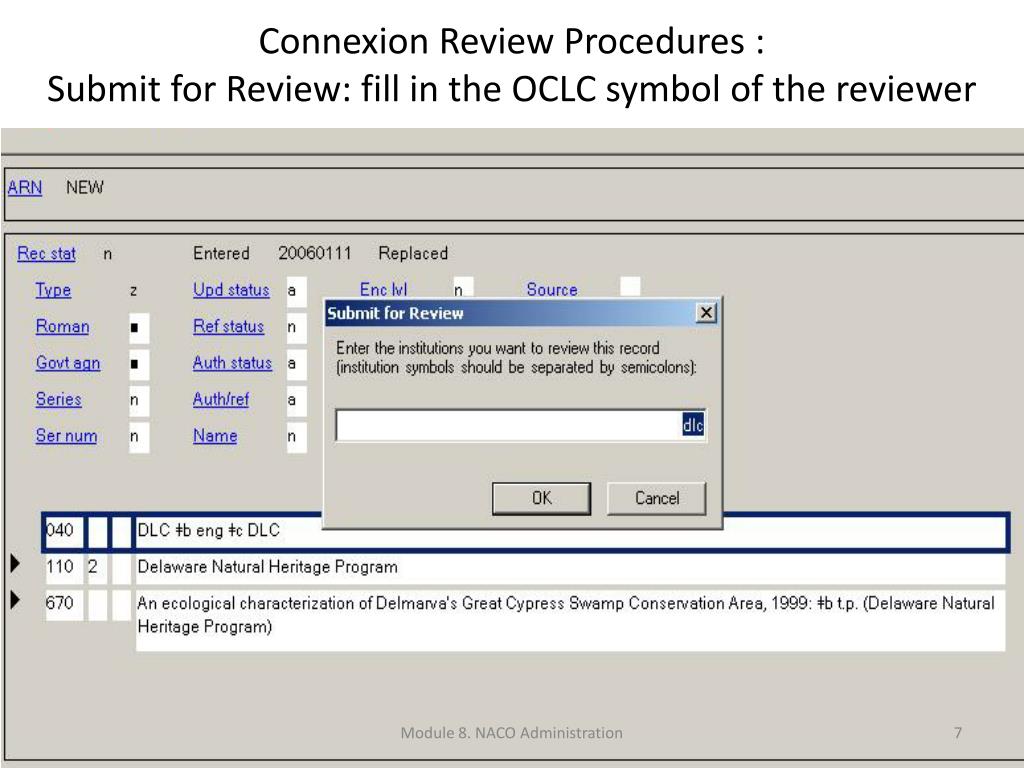Click the Rec stat link
Image resolution: width=1024 pixels, height=768 pixels.
click(46, 253)
